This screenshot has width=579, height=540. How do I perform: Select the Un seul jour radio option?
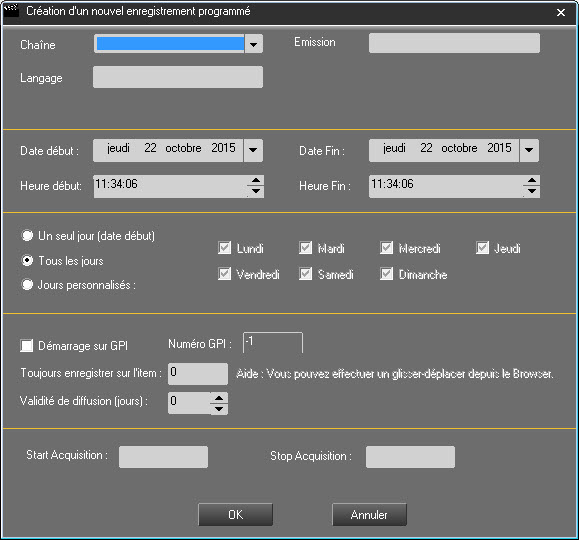(27, 236)
